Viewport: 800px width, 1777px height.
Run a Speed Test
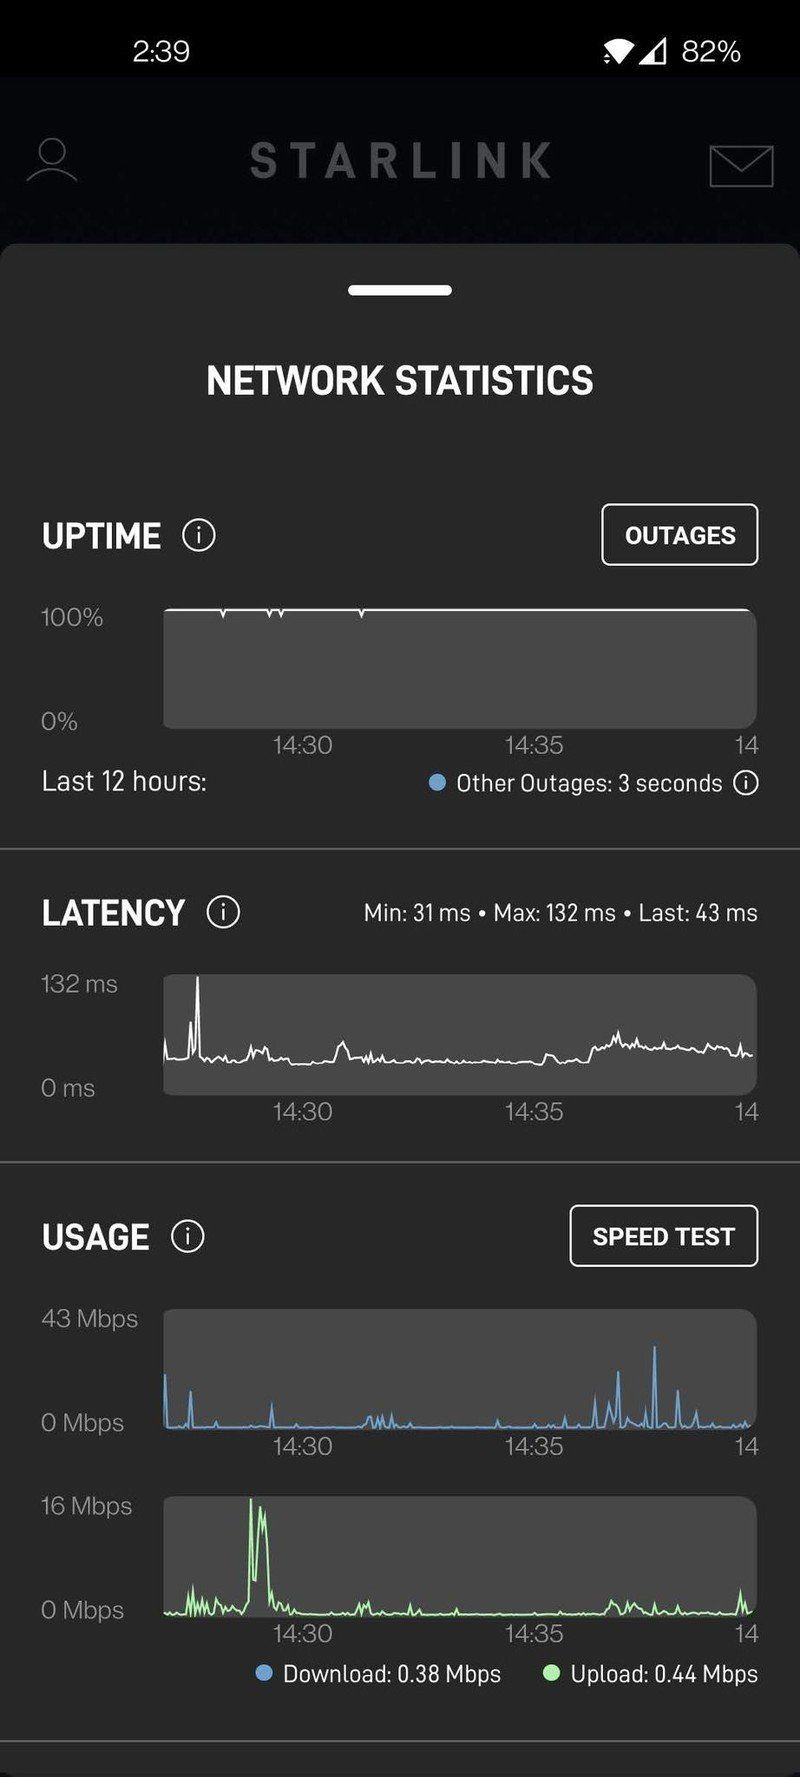point(663,1236)
